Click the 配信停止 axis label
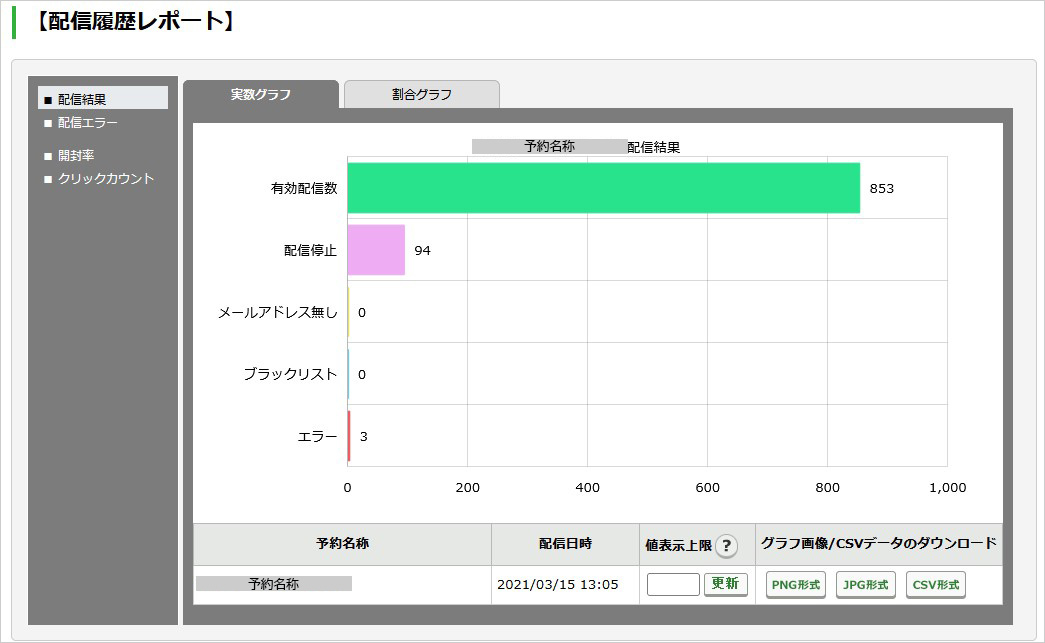Viewport: 1045px width, 643px height. (311, 251)
